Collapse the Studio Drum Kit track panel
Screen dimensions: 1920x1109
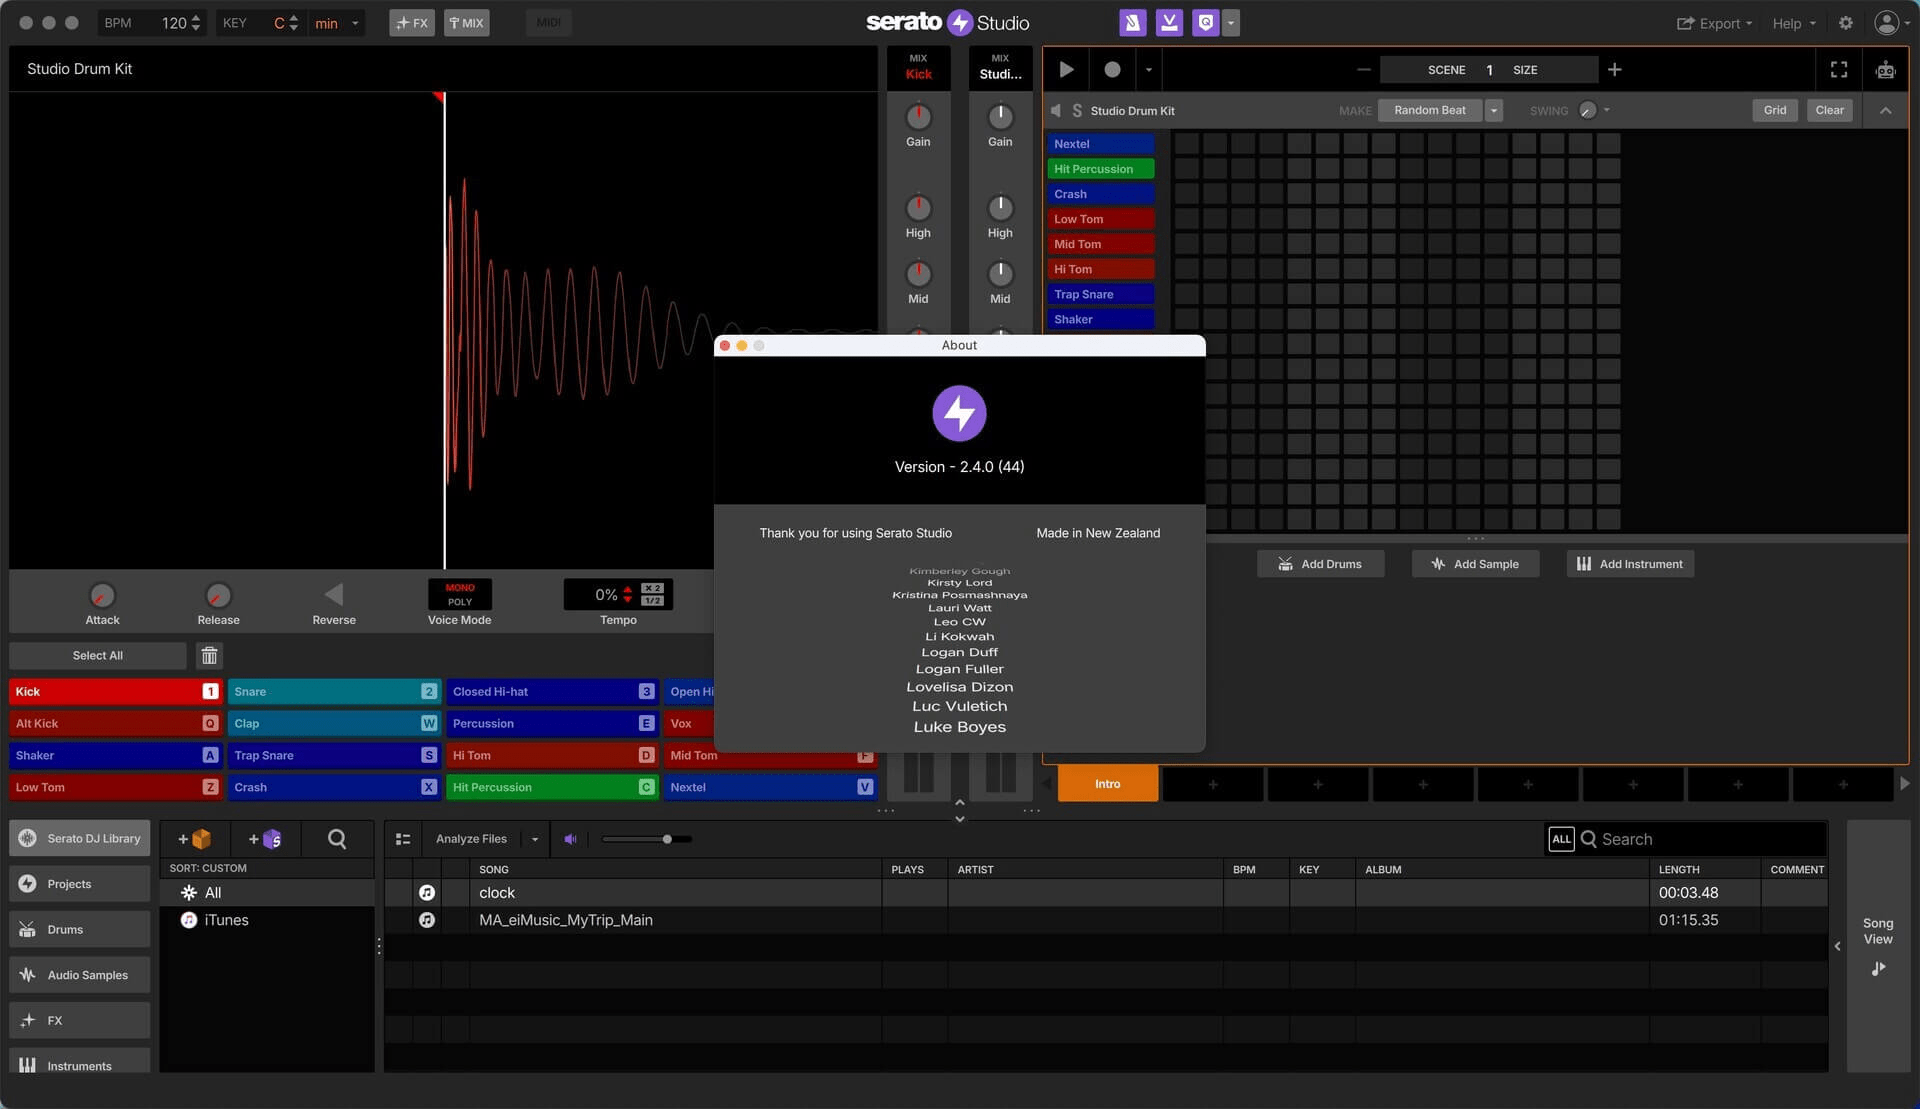pyautogui.click(x=1885, y=110)
